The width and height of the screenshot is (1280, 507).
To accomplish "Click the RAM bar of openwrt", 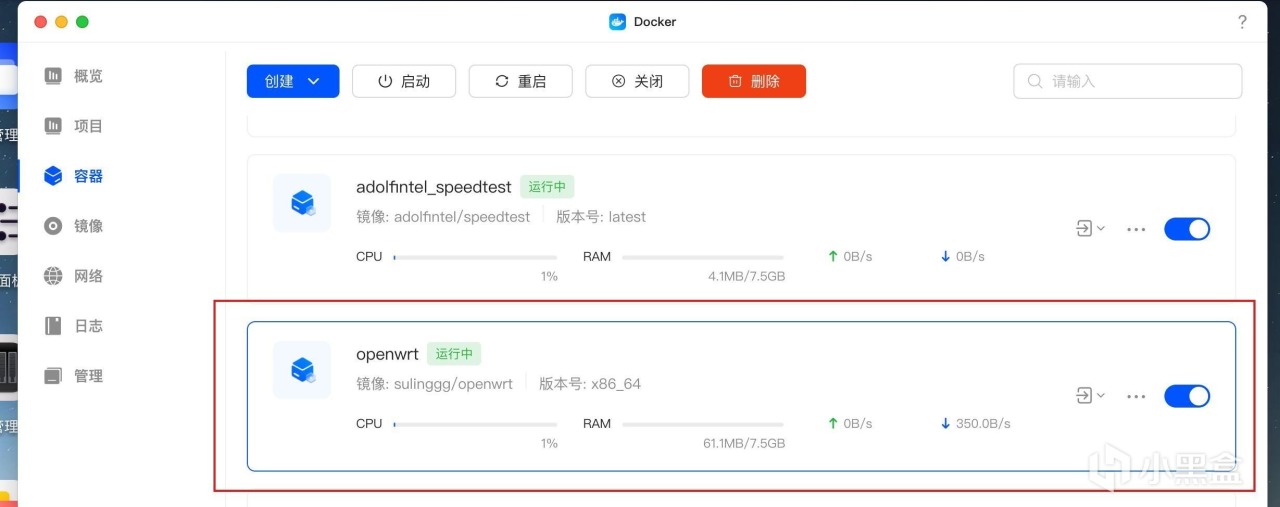I will [x=703, y=424].
